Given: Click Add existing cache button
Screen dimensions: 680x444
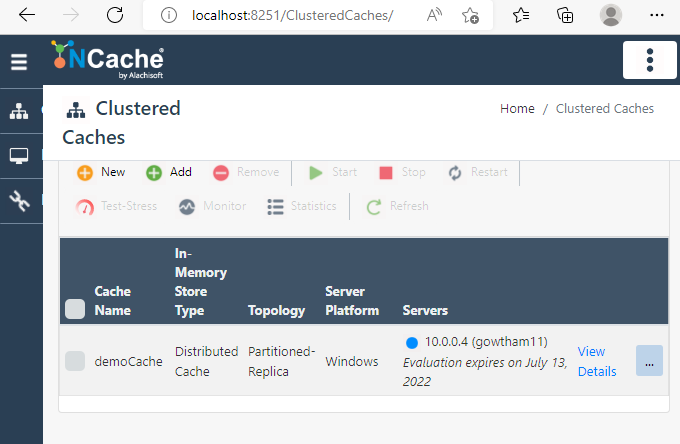Looking at the screenshot, I should click(169, 172).
